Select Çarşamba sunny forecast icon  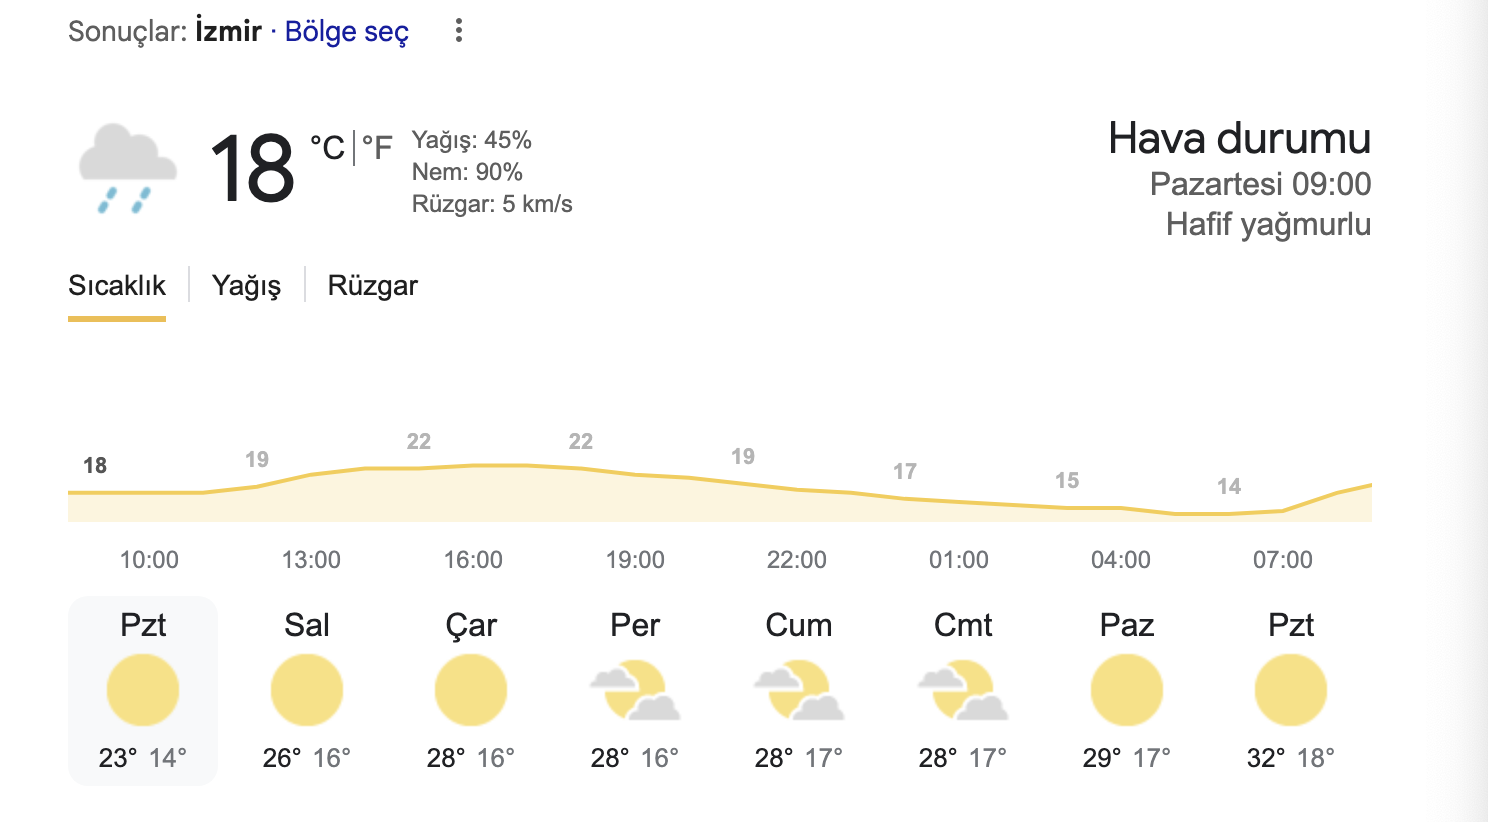tap(471, 690)
